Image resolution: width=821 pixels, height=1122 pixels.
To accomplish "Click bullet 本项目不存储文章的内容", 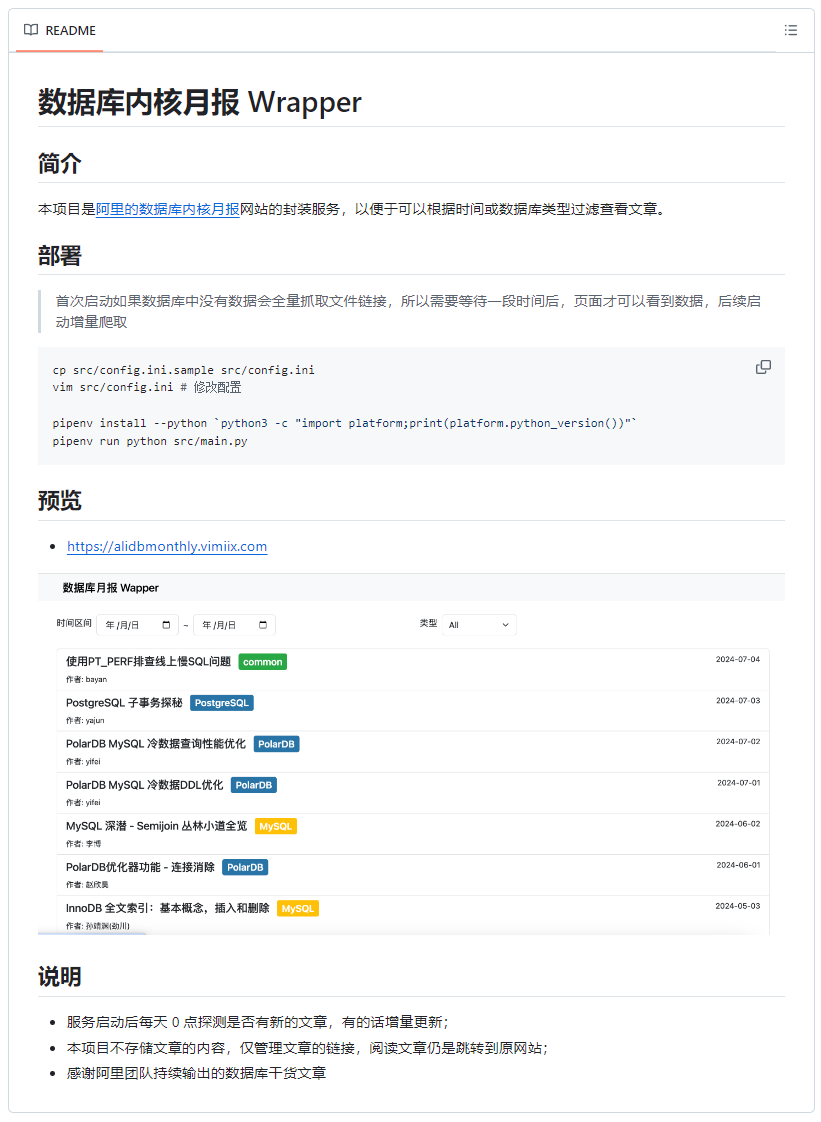I will point(307,1048).
